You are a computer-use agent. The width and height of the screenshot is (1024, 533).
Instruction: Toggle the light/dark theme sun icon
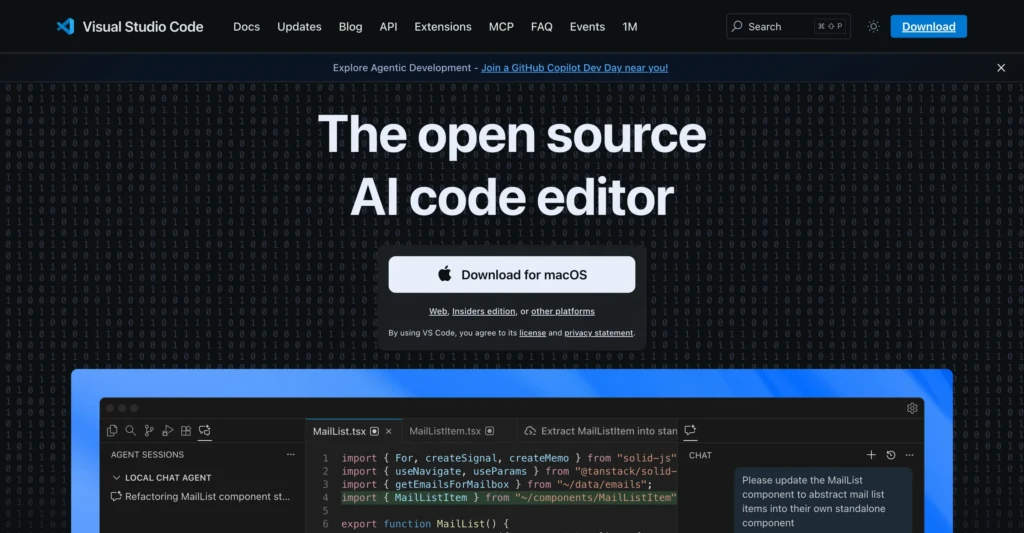coord(873,27)
